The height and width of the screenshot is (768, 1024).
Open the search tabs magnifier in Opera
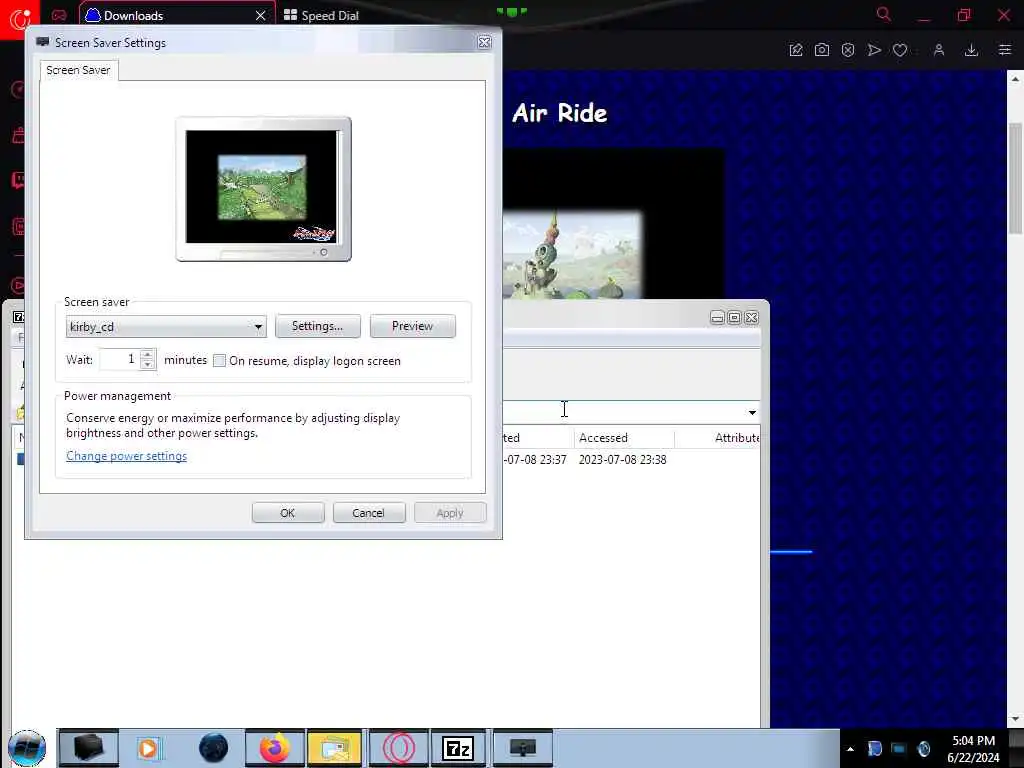[x=884, y=14]
